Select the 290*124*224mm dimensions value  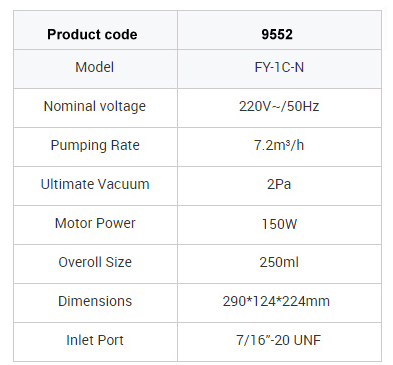[x=276, y=302]
